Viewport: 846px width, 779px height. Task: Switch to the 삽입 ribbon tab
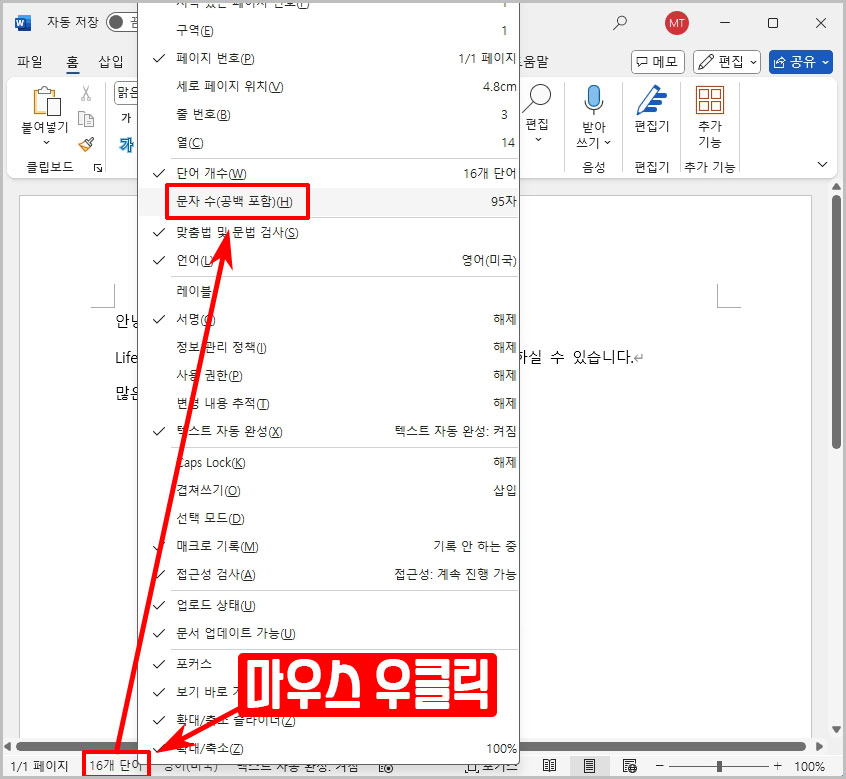click(x=112, y=62)
